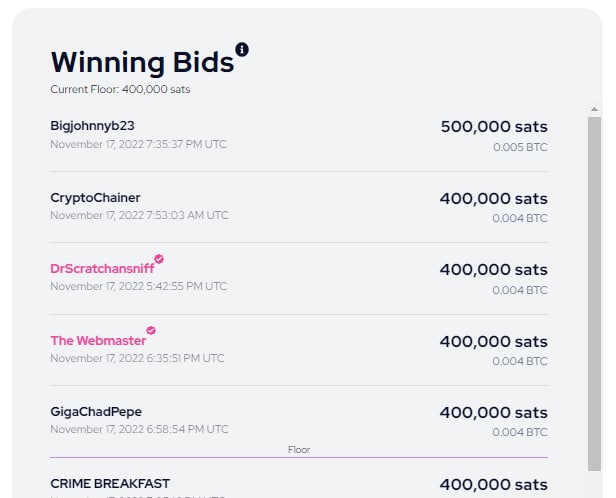Click the vertical scrollbar thumb
The image size is (616, 498).
594,294
